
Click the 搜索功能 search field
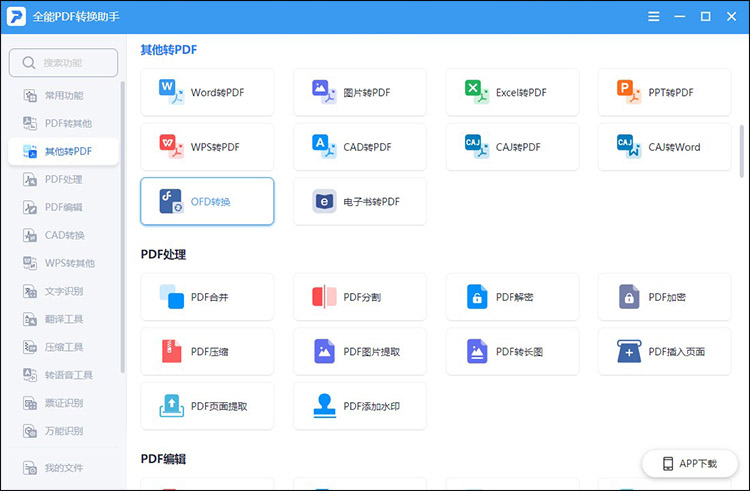pyautogui.click(x=63, y=63)
